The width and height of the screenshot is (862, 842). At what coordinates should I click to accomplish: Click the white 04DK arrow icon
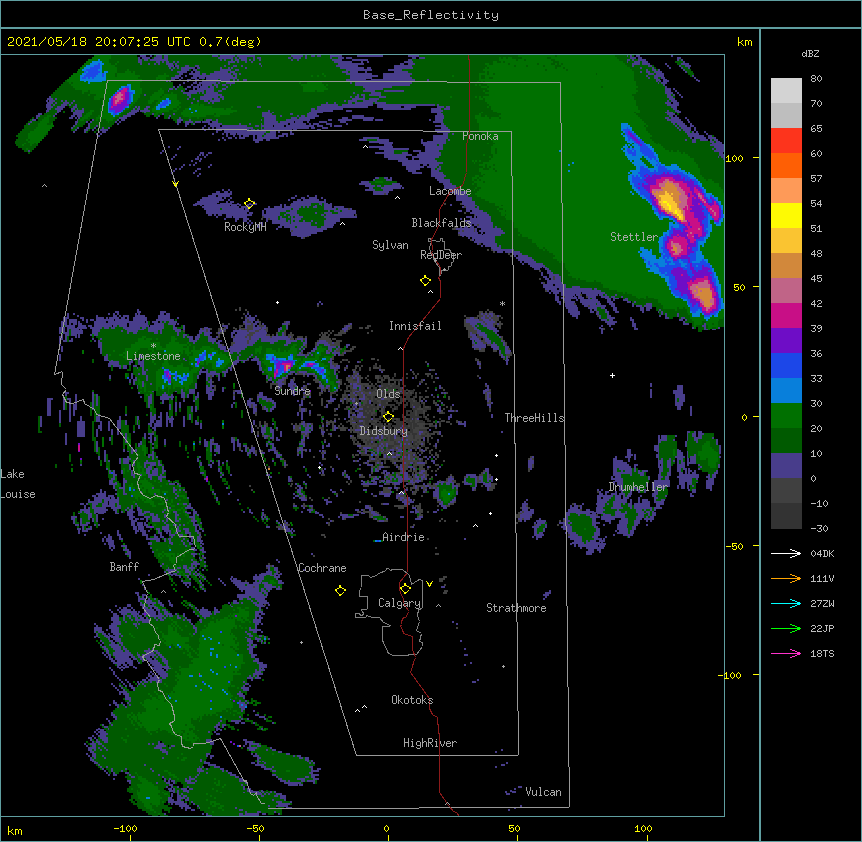786,553
